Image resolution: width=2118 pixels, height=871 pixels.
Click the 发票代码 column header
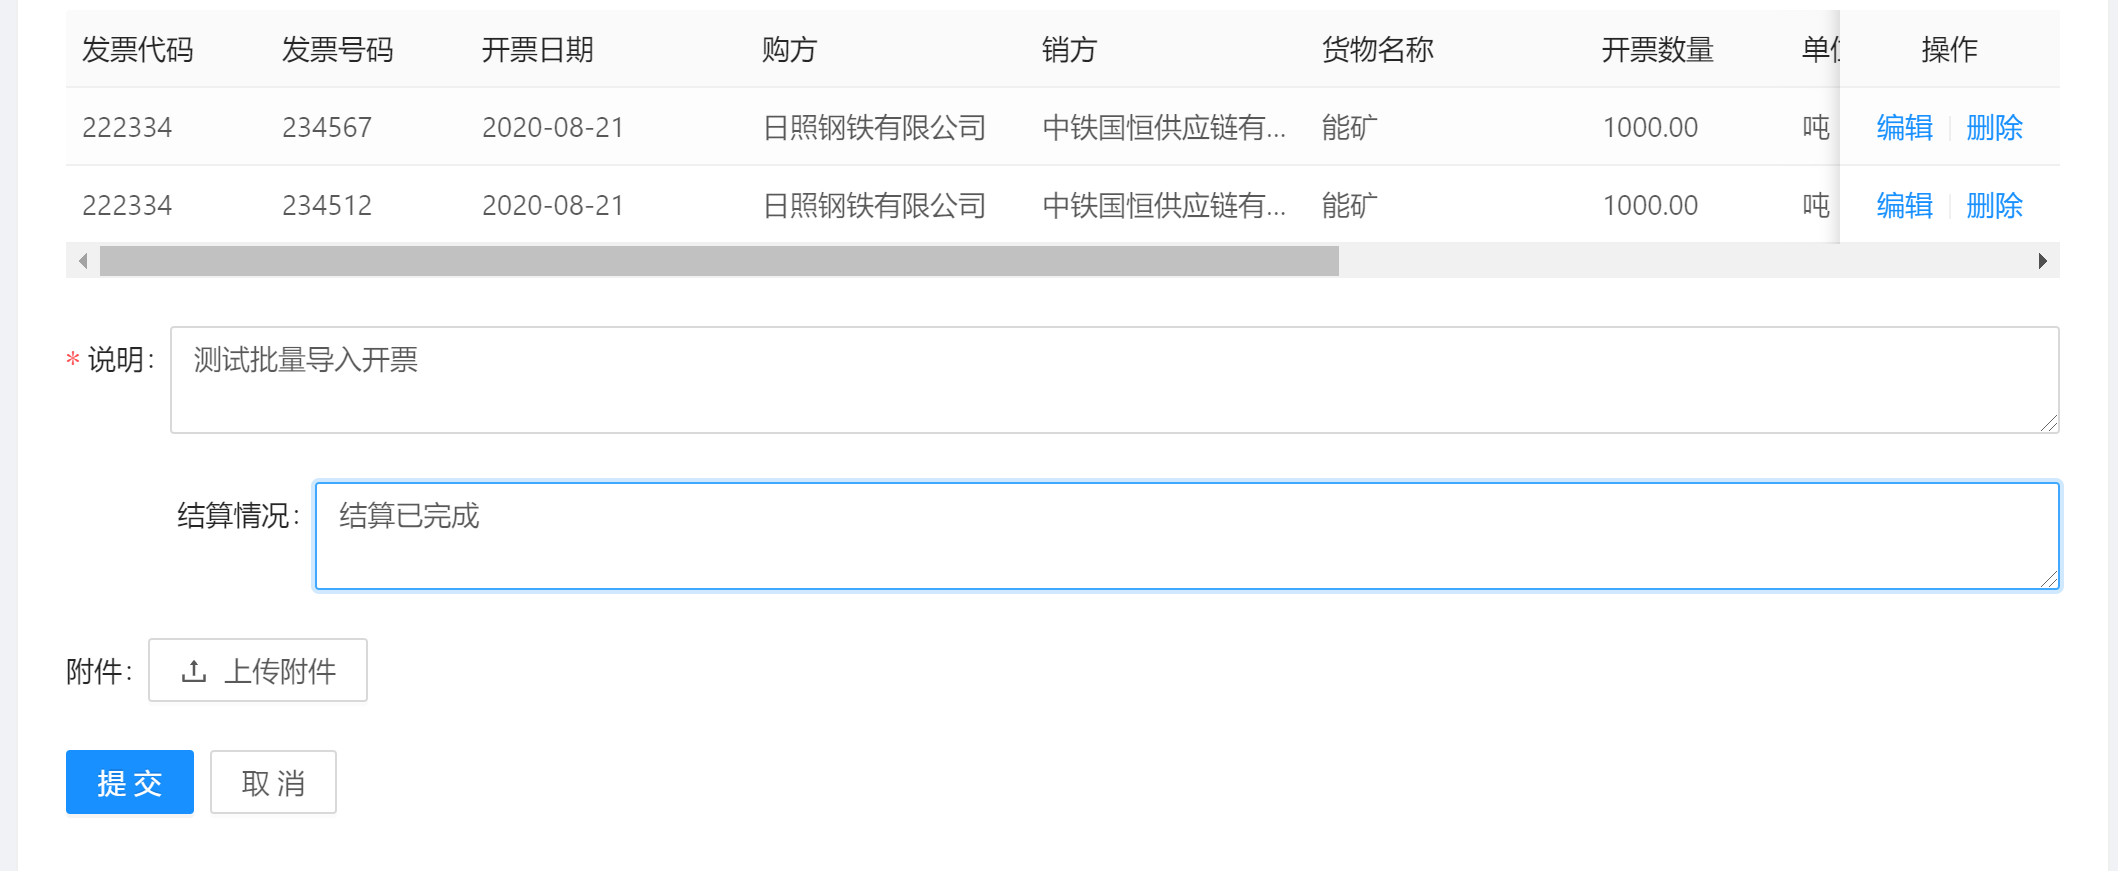138,49
